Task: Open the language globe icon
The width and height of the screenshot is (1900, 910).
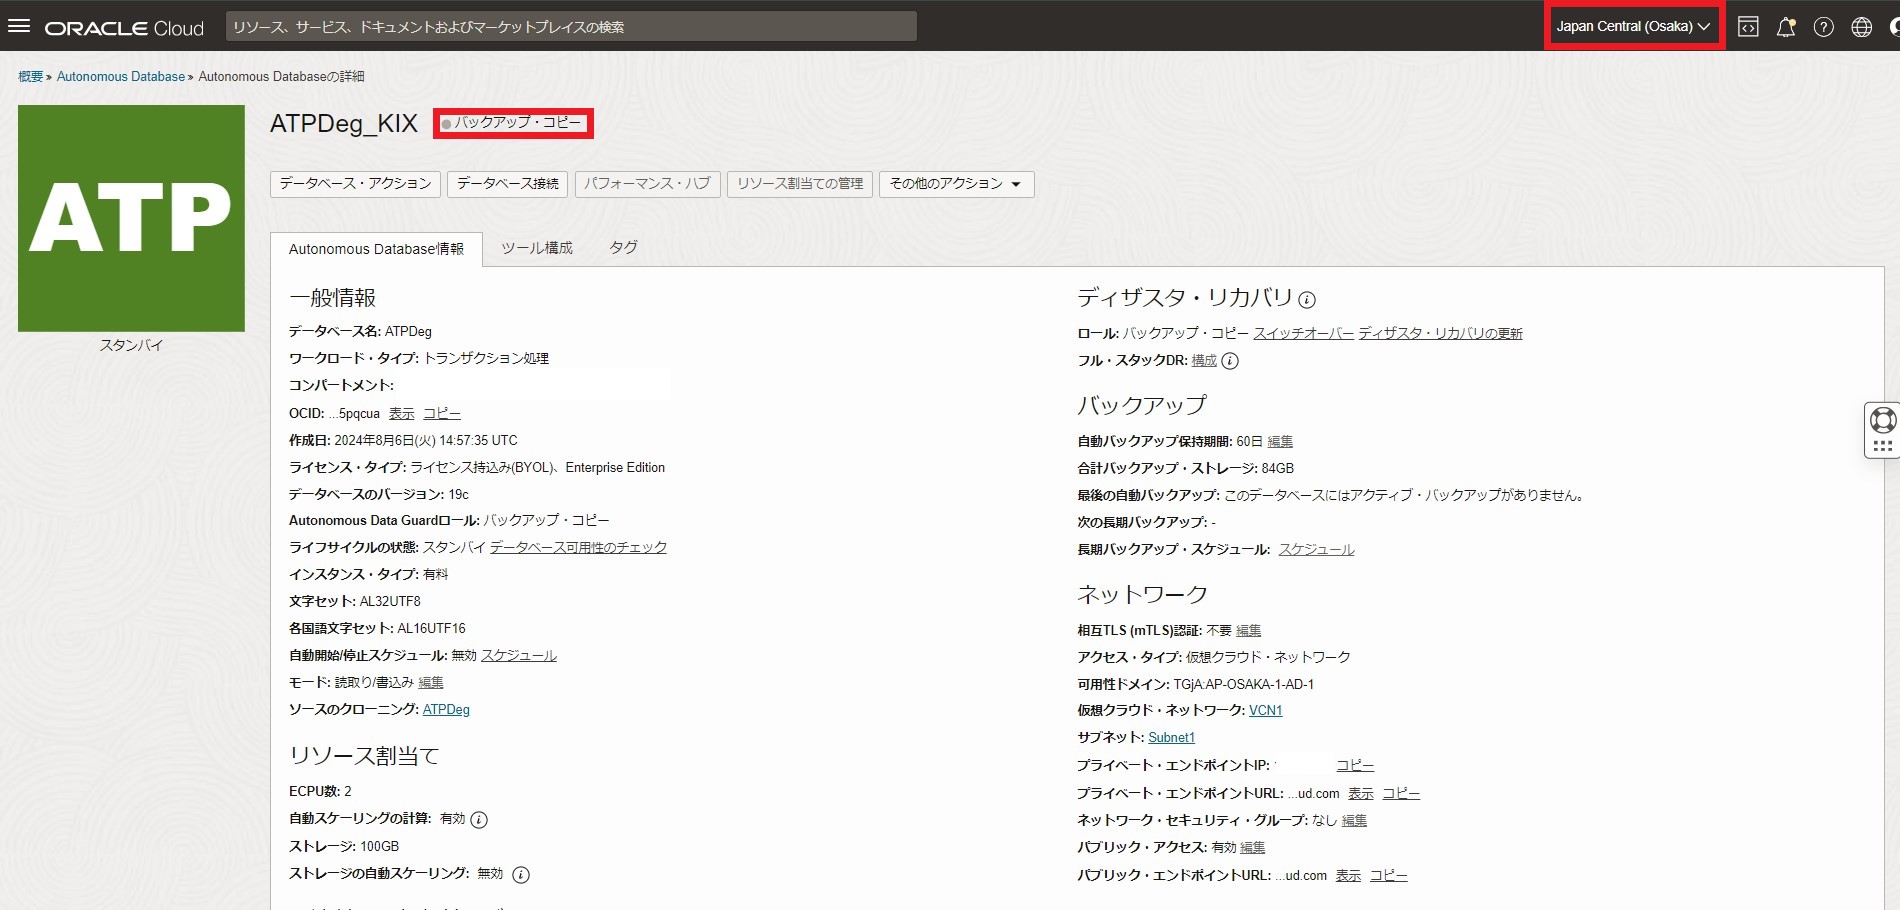Action: pyautogui.click(x=1862, y=27)
